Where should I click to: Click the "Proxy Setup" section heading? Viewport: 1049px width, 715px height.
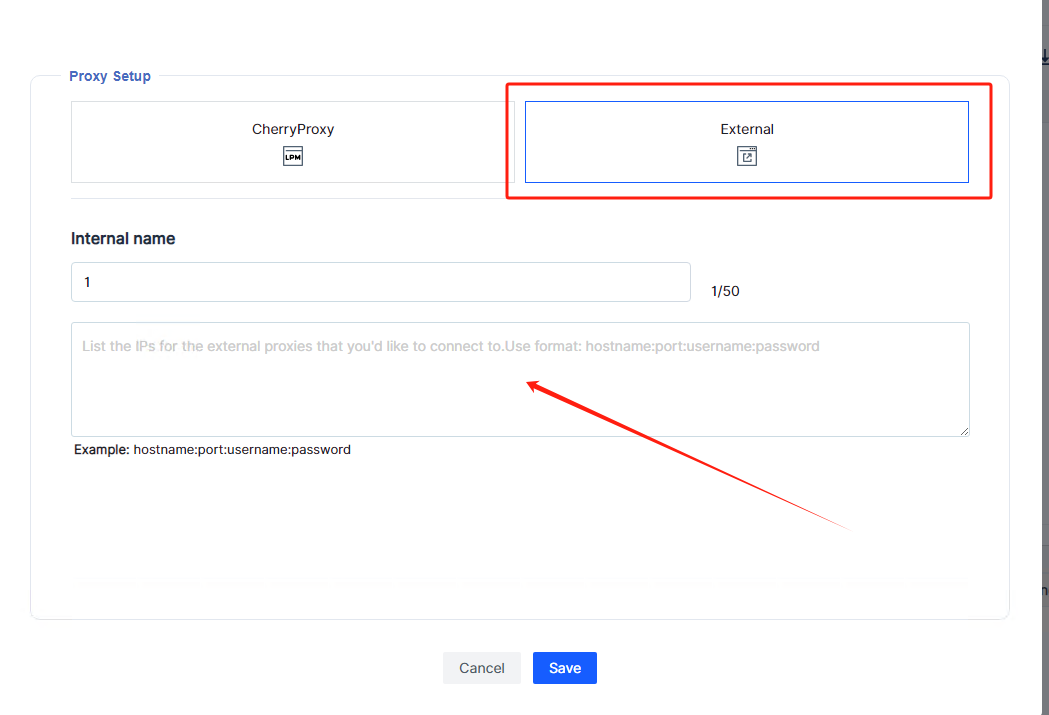coord(110,76)
